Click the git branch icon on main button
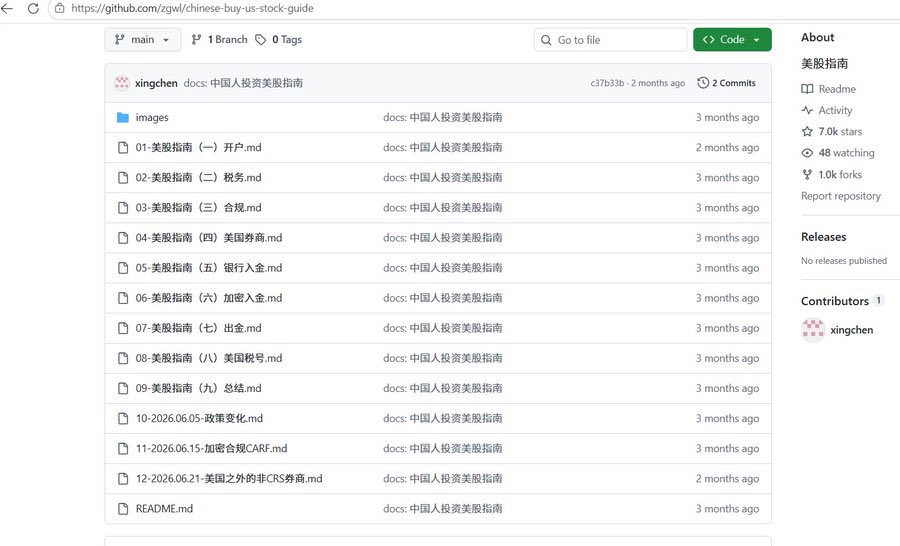The image size is (900, 546). click(x=119, y=40)
